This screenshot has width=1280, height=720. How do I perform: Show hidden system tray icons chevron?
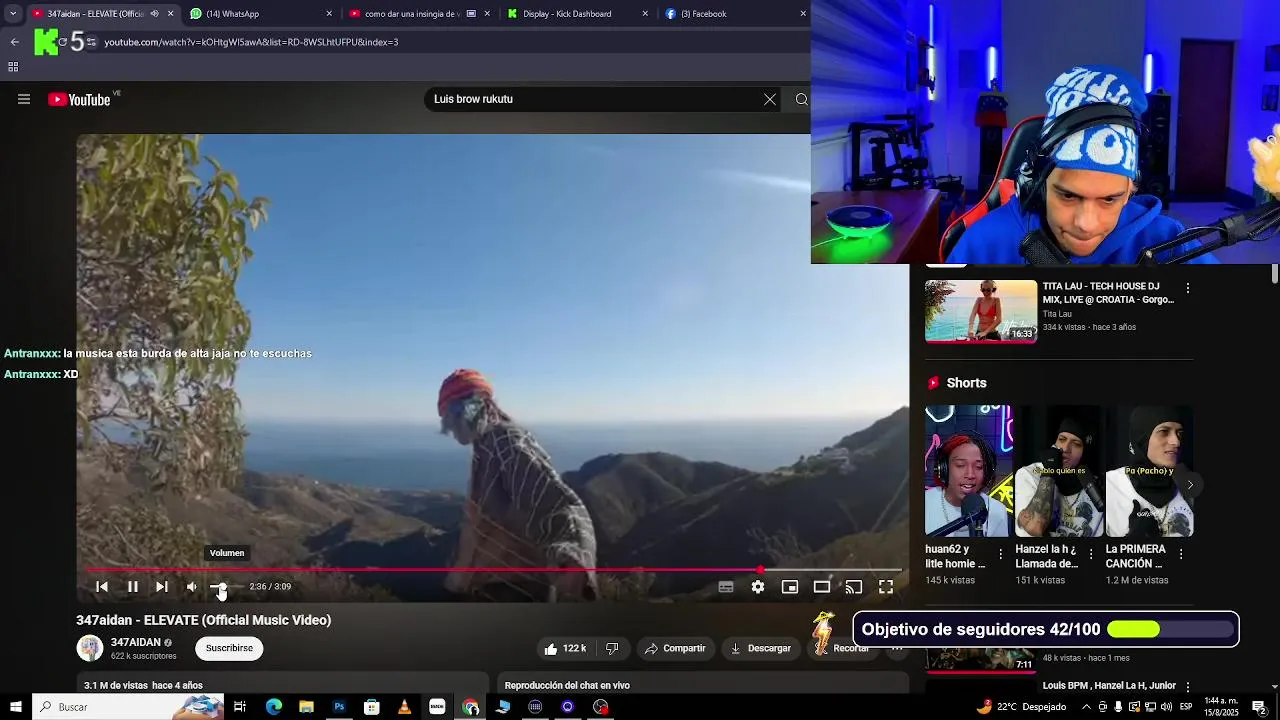1087,707
